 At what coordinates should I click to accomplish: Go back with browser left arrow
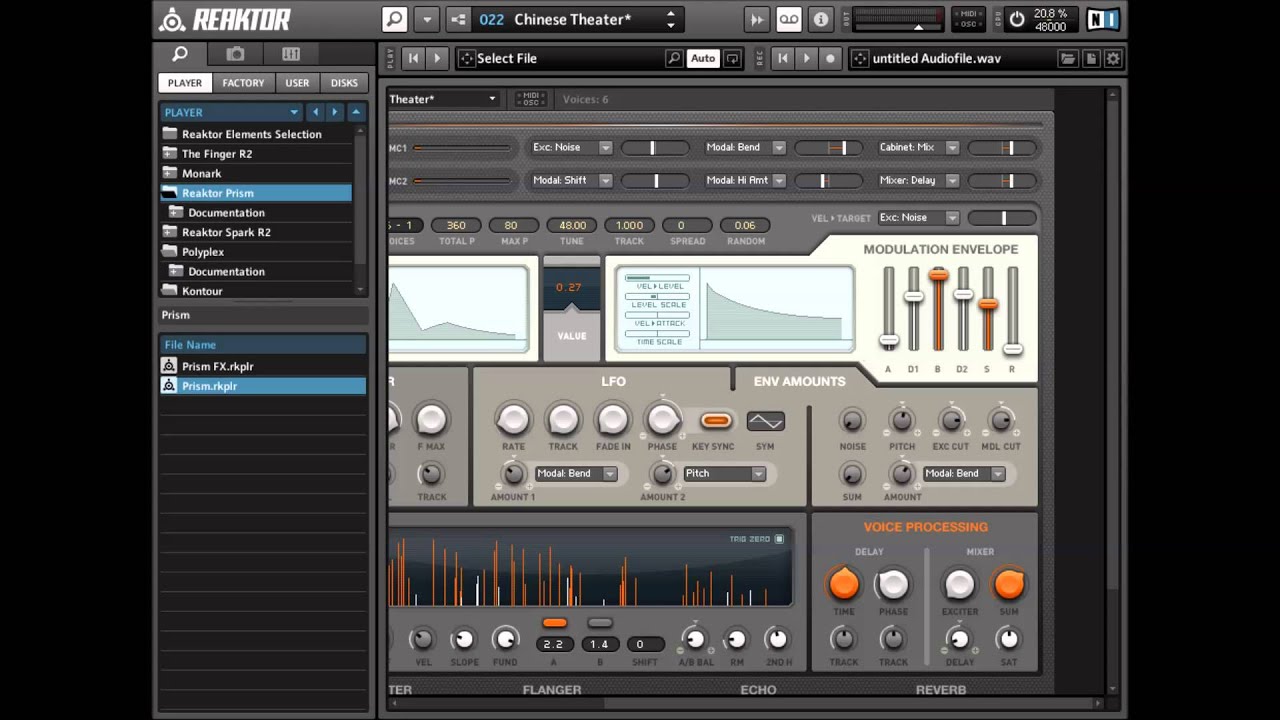click(315, 112)
